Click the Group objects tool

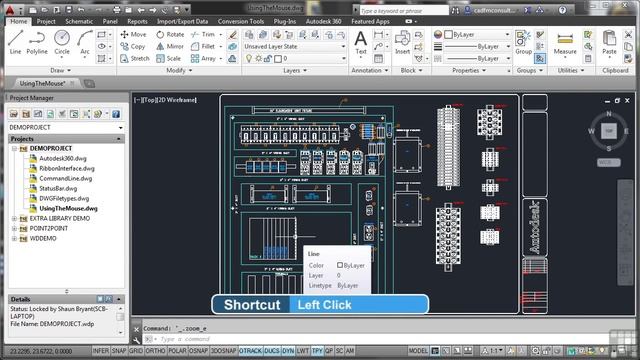523,42
